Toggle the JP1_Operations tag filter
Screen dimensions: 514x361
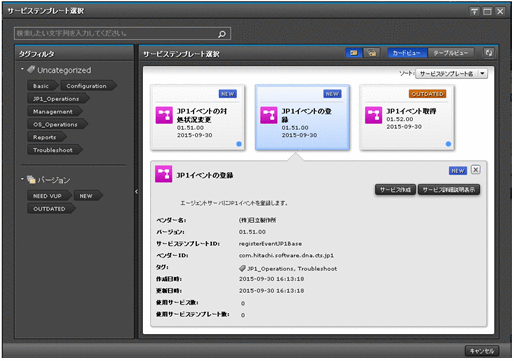58,99
